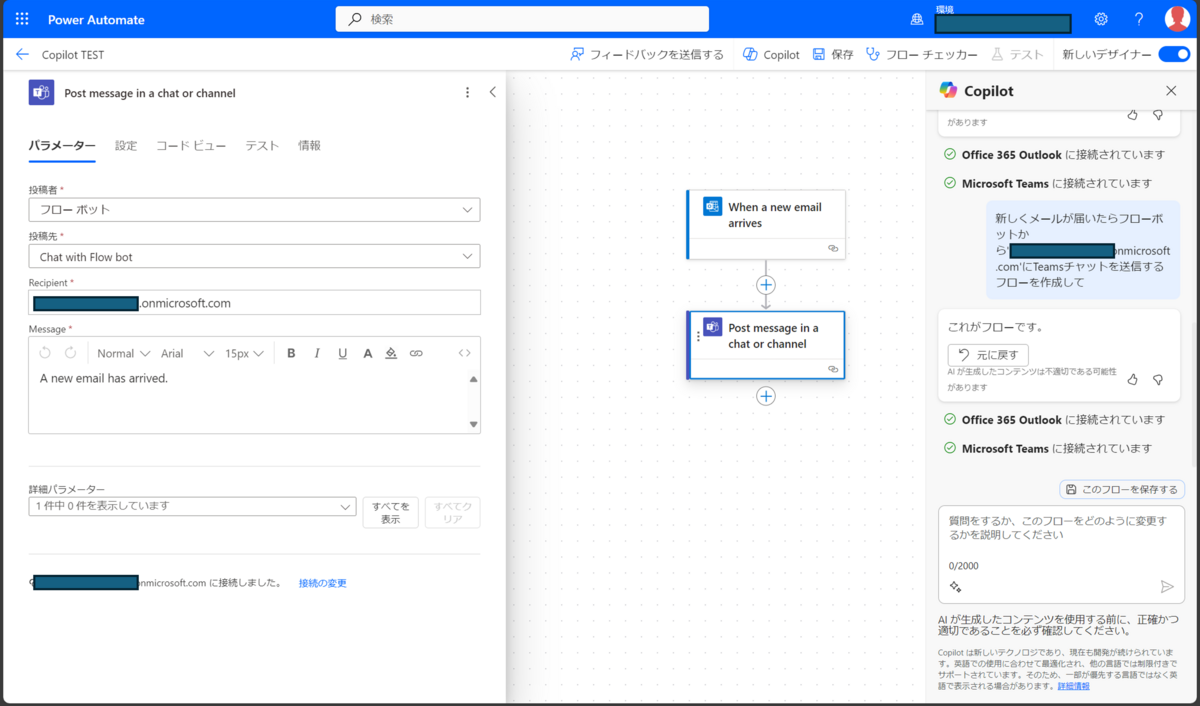Click the redo icon in the message editor
The height and width of the screenshot is (706, 1200).
point(70,353)
